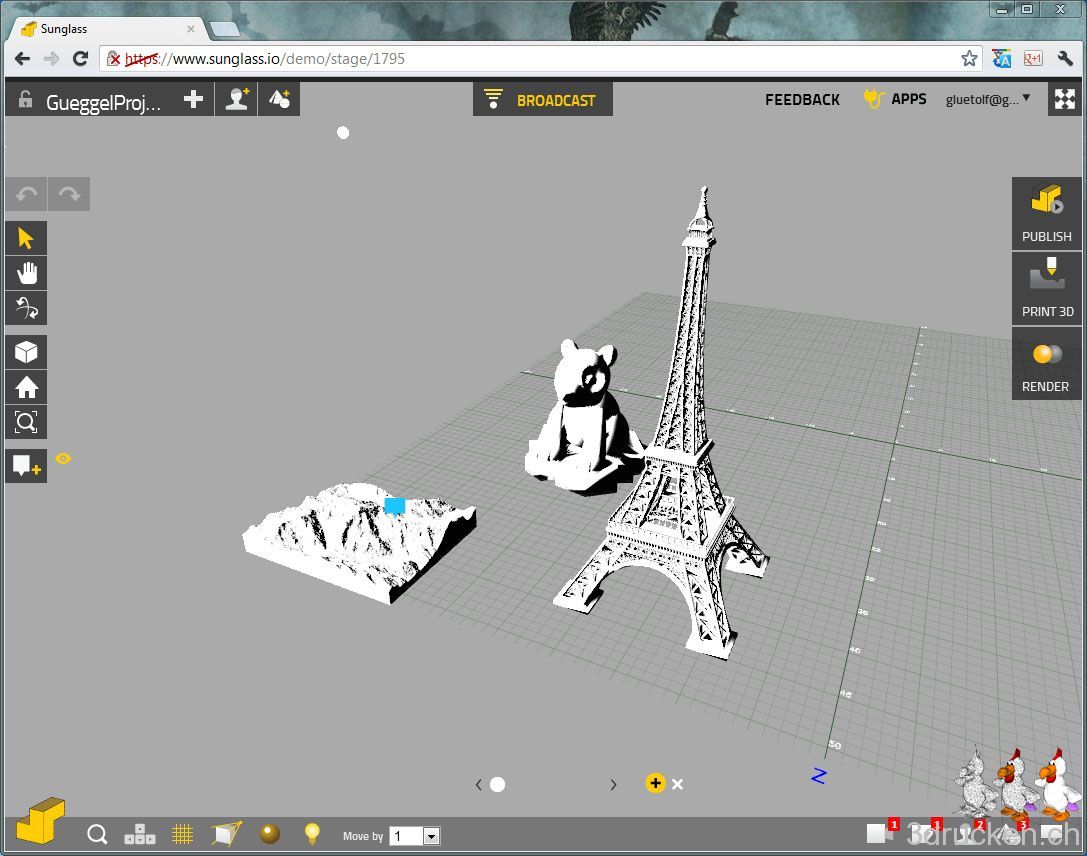
Task: Click inside the Move by value field
Action: [406, 836]
